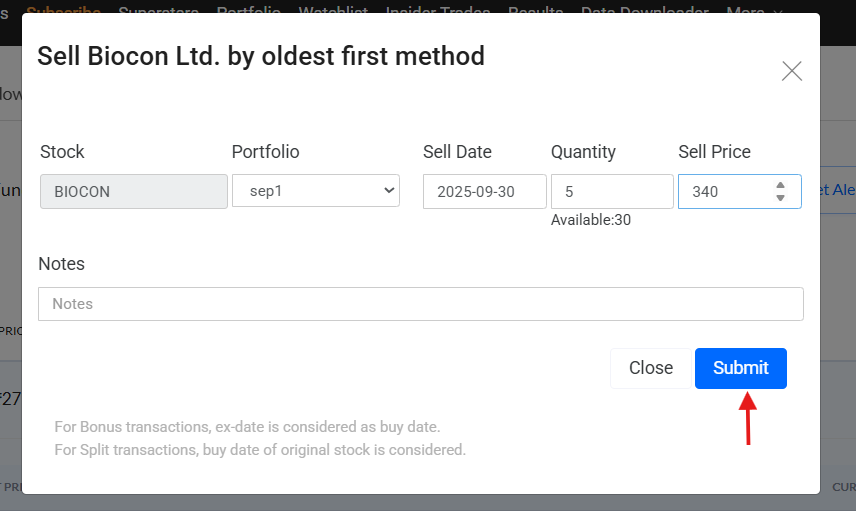The width and height of the screenshot is (856, 511).
Task: Navigate to Watchlist in the top bar
Action: 331,8
